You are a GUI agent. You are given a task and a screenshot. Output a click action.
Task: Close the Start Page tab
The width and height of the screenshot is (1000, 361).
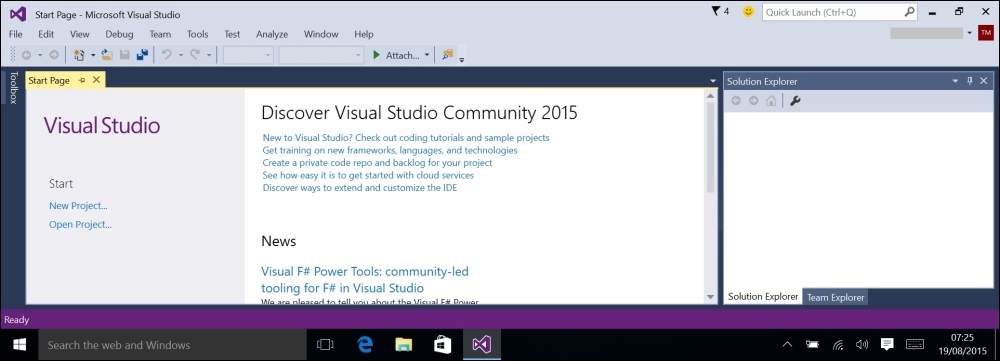pos(96,80)
